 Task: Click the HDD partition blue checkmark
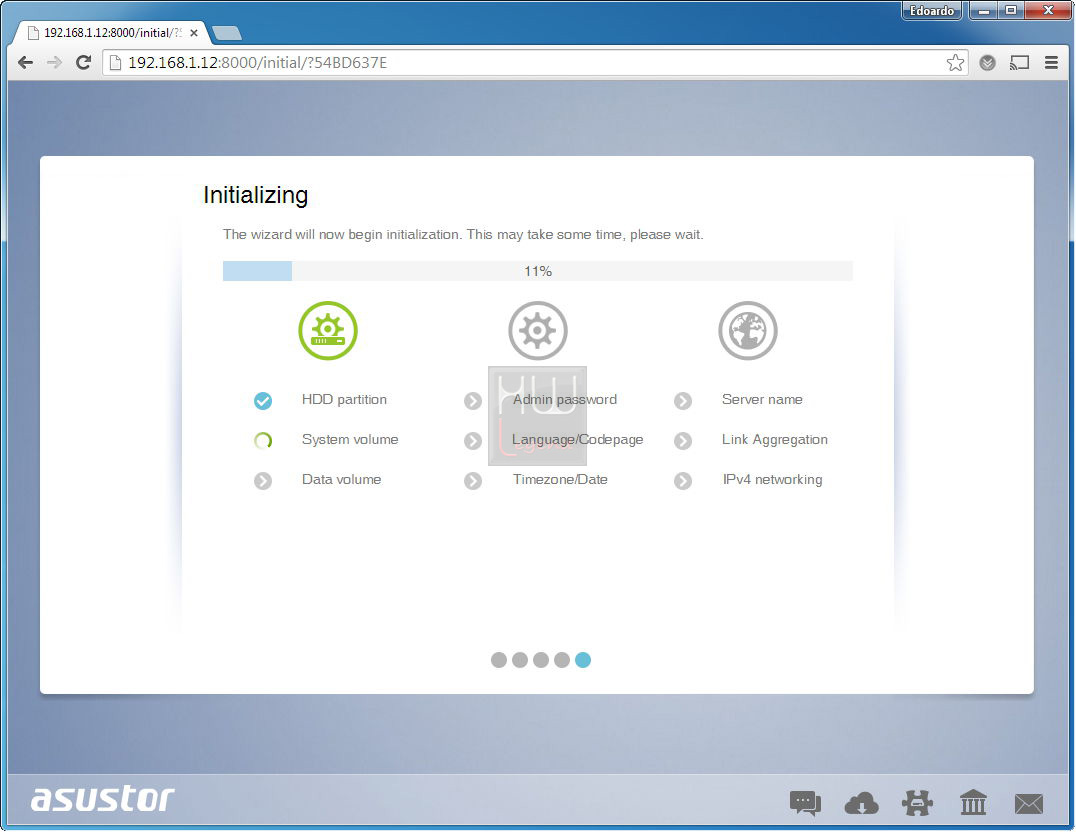[x=263, y=400]
